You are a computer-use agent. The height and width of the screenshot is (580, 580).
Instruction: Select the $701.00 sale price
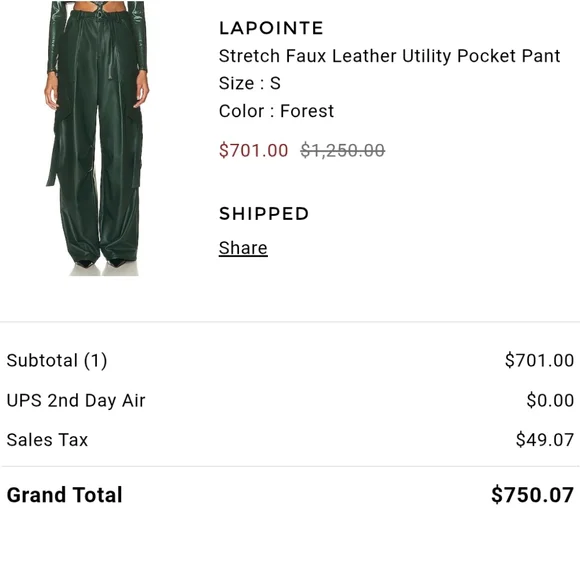click(x=253, y=151)
